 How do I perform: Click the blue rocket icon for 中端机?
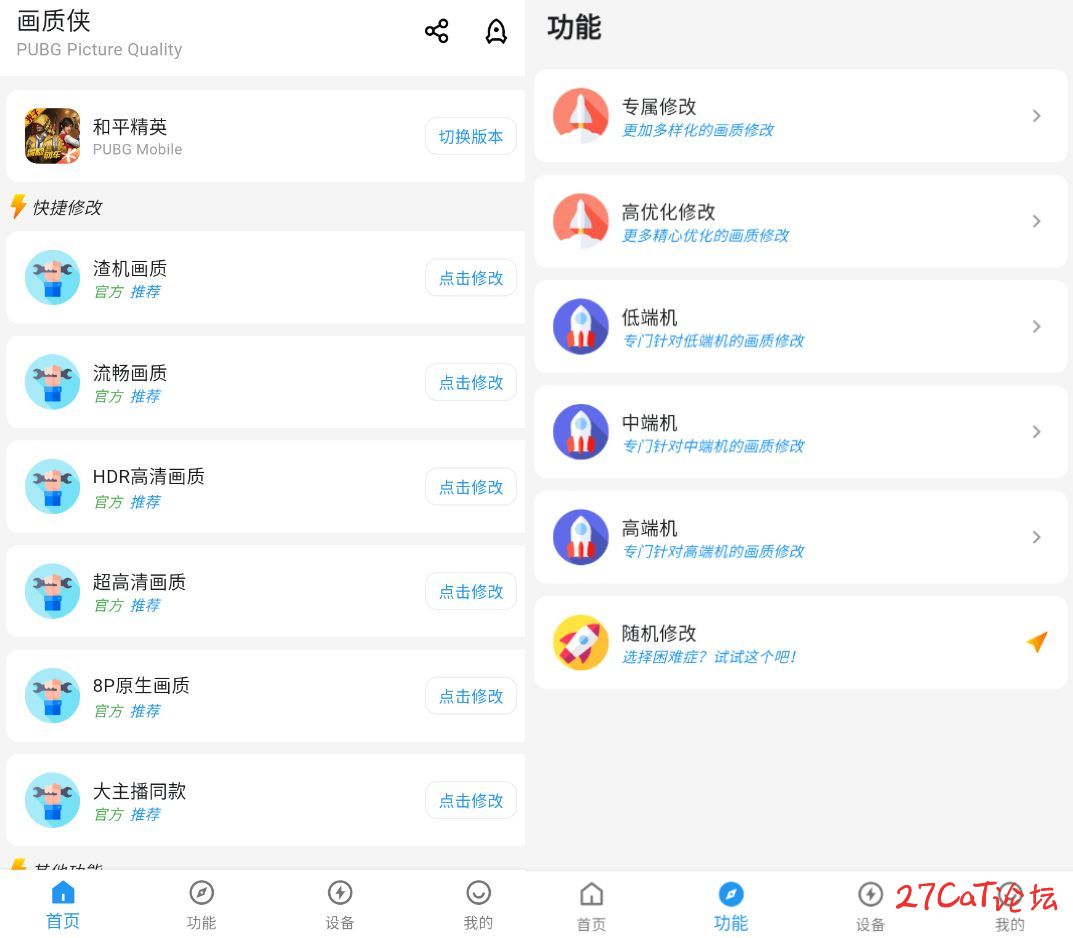pyautogui.click(x=580, y=432)
